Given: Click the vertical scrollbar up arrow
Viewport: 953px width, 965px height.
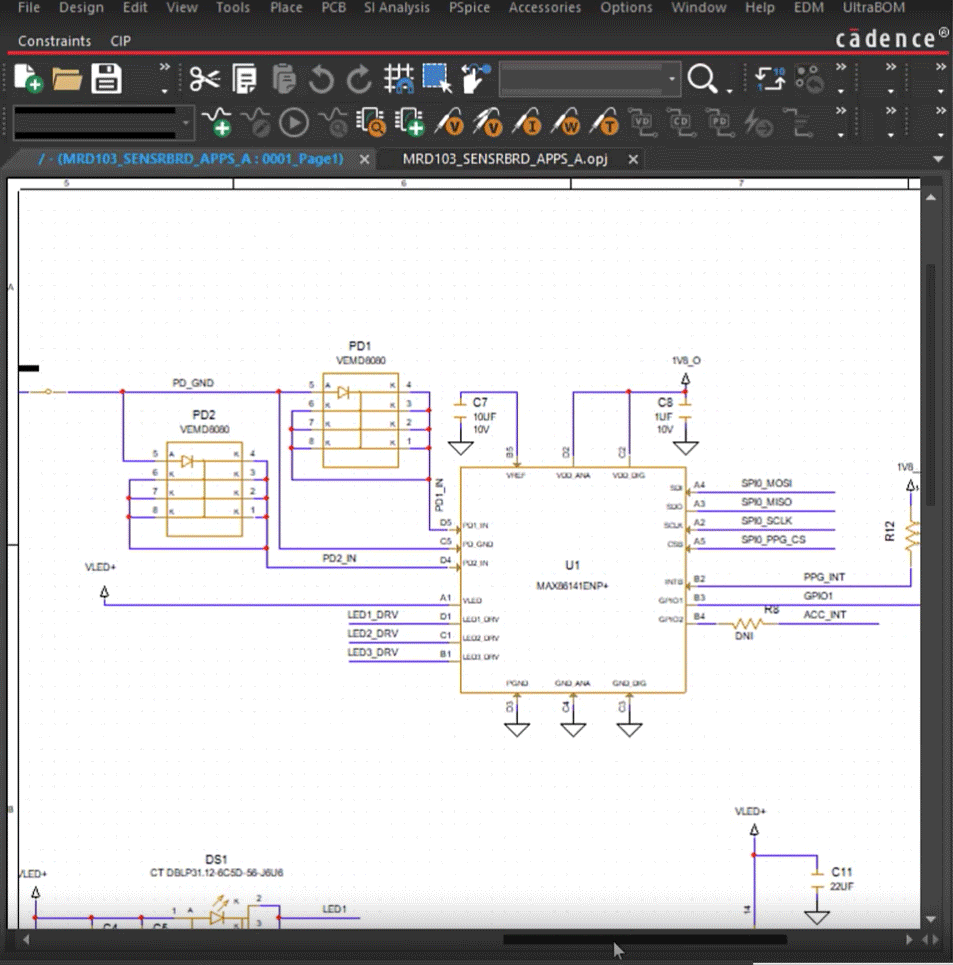Looking at the screenshot, I should click(x=931, y=198).
